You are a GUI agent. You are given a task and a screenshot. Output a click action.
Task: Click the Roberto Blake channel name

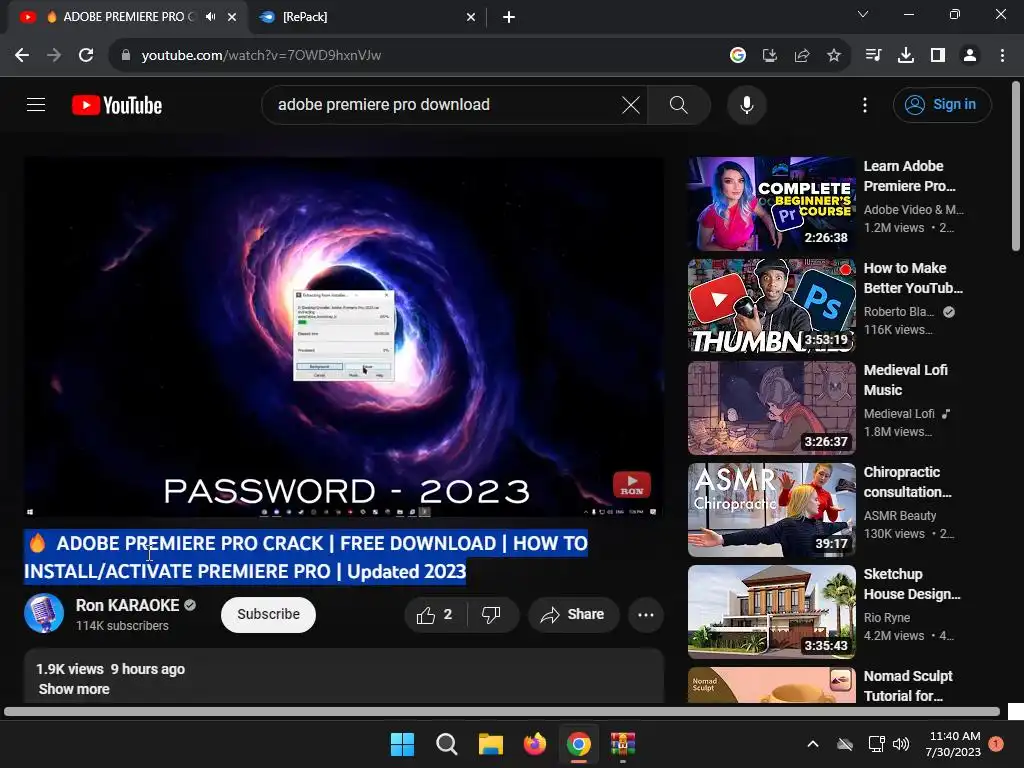(898, 312)
